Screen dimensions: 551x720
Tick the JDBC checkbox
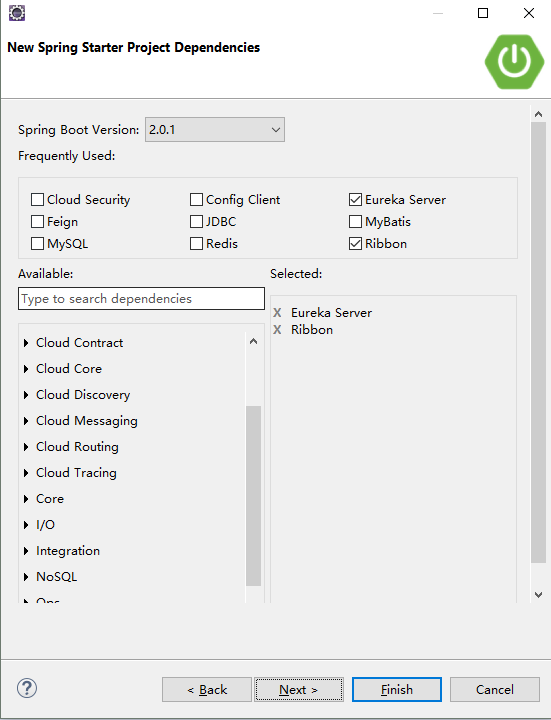point(197,222)
